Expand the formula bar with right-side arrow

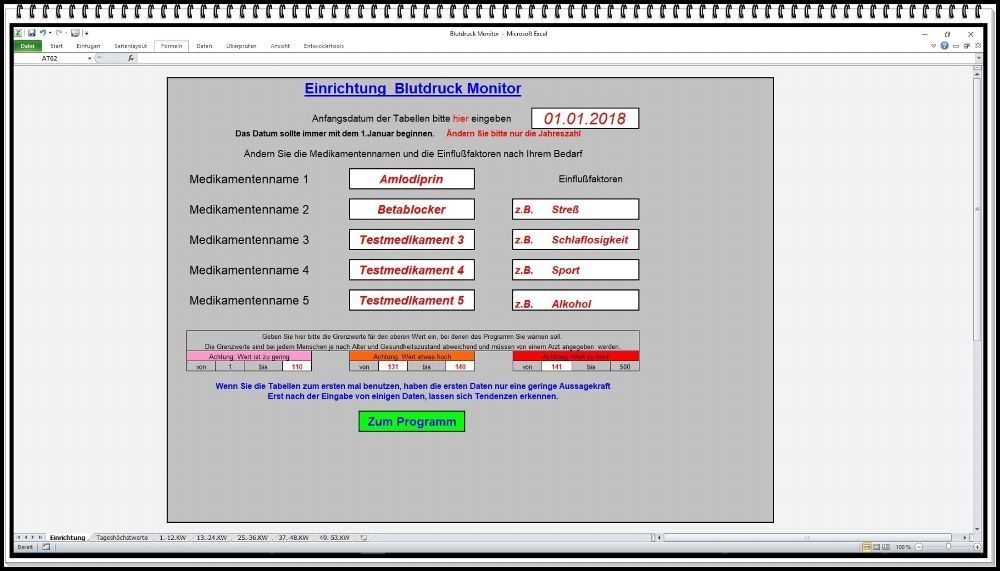[x=979, y=58]
